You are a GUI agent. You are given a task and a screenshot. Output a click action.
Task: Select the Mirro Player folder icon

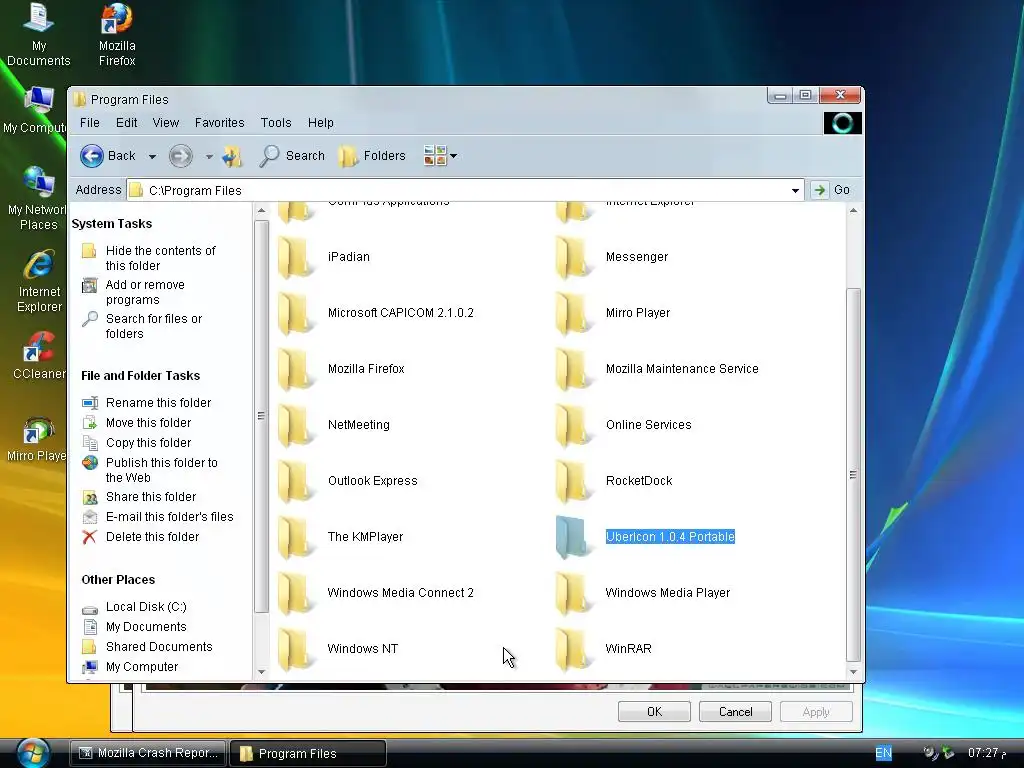(x=574, y=313)
